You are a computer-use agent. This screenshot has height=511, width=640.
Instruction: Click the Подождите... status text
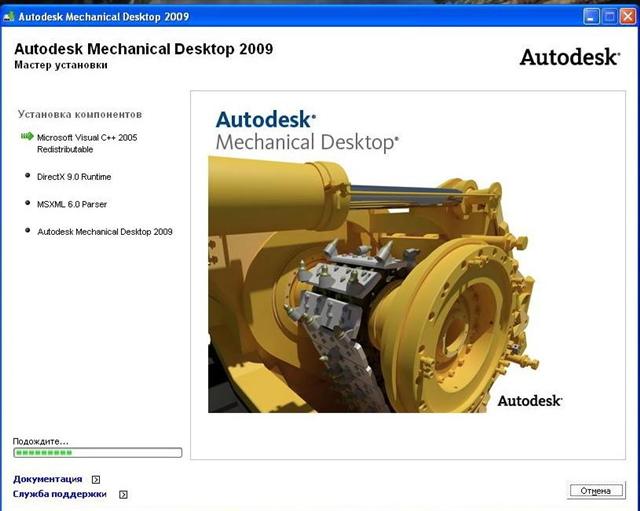(40, 441)
